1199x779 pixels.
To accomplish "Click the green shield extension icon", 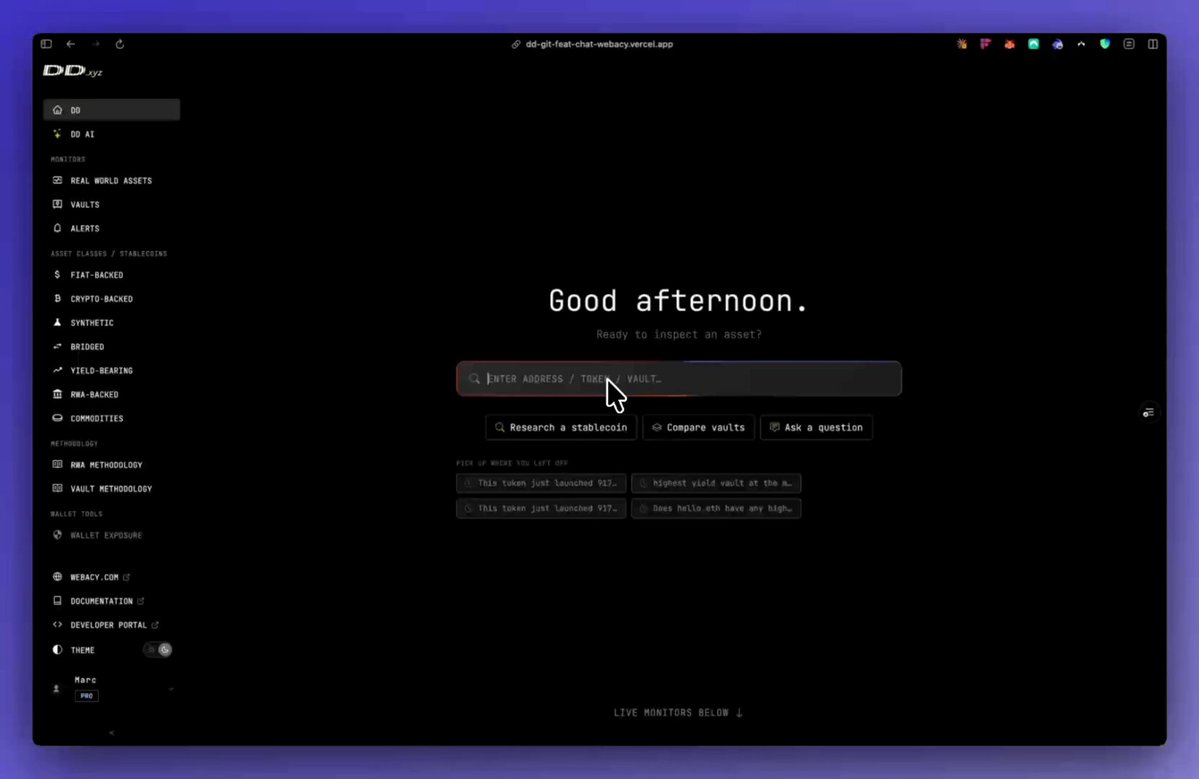I will click(1105, 44).
